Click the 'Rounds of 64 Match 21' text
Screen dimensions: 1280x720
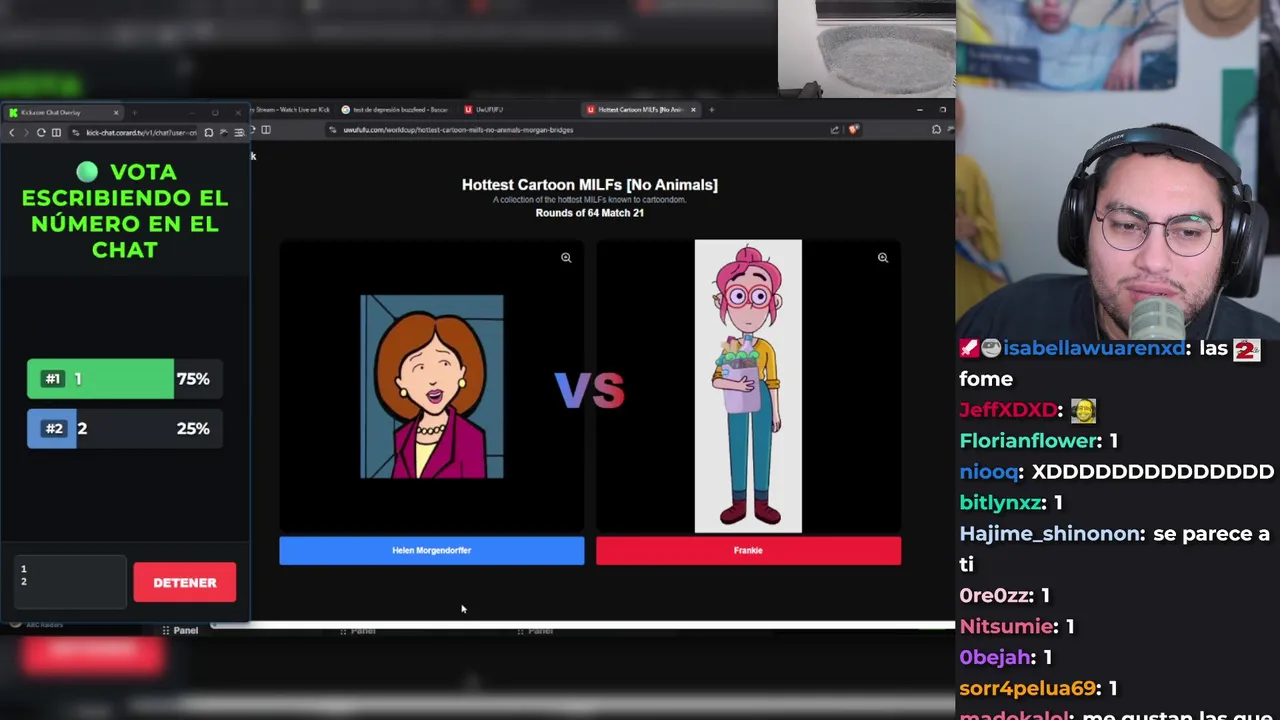point(590,213)
